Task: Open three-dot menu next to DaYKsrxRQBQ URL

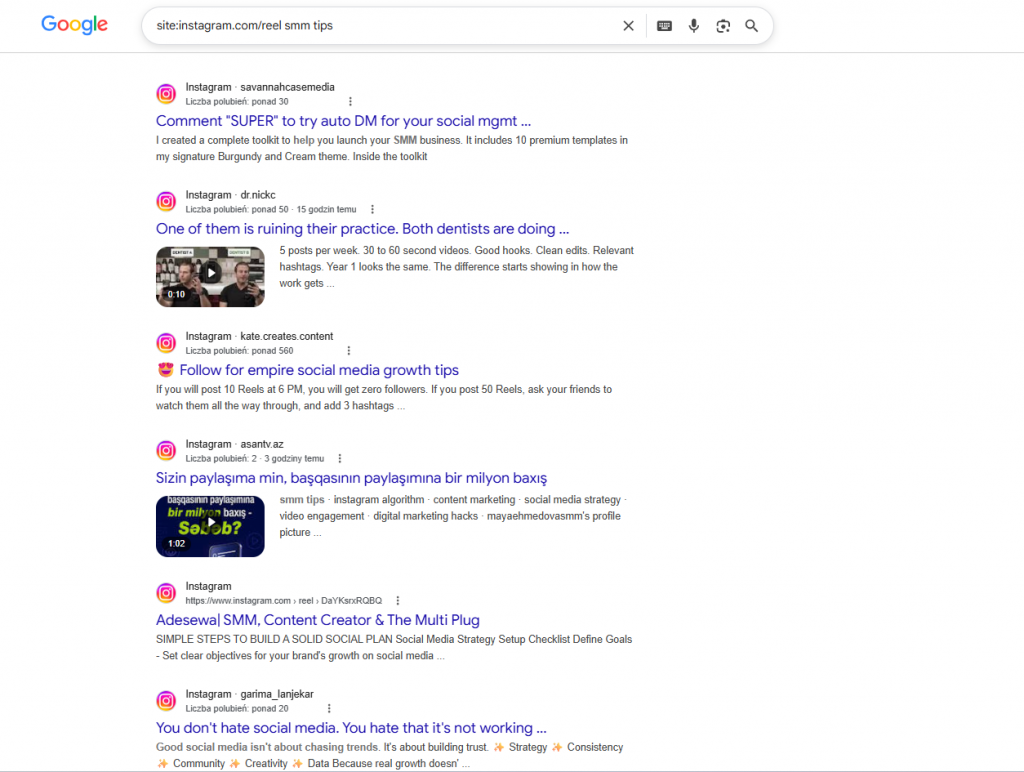Action: (x=398, y=600)
